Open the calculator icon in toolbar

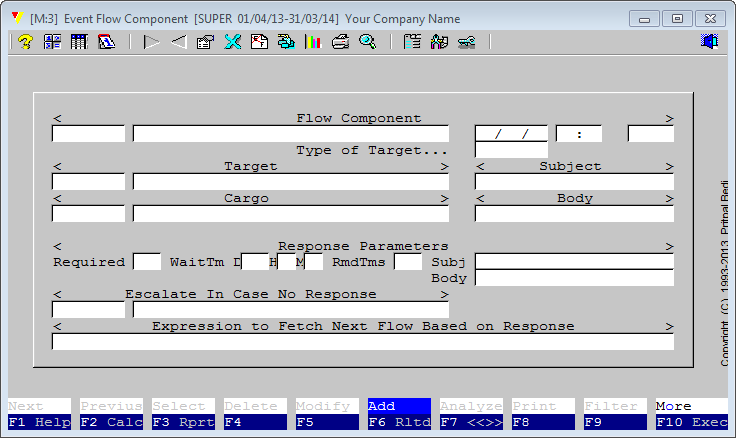(52, 42)
